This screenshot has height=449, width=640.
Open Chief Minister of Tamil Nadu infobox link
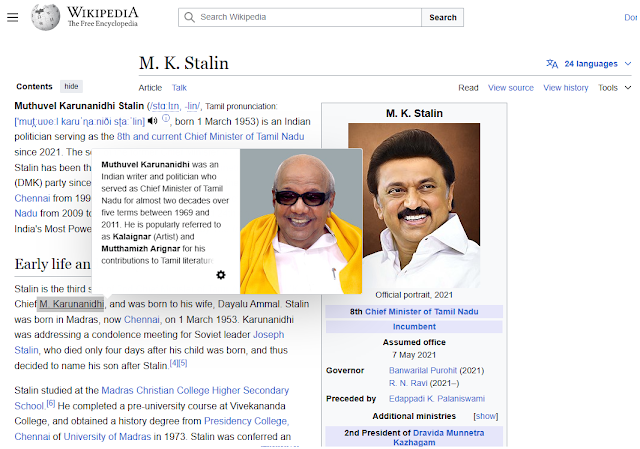(422, 312)
